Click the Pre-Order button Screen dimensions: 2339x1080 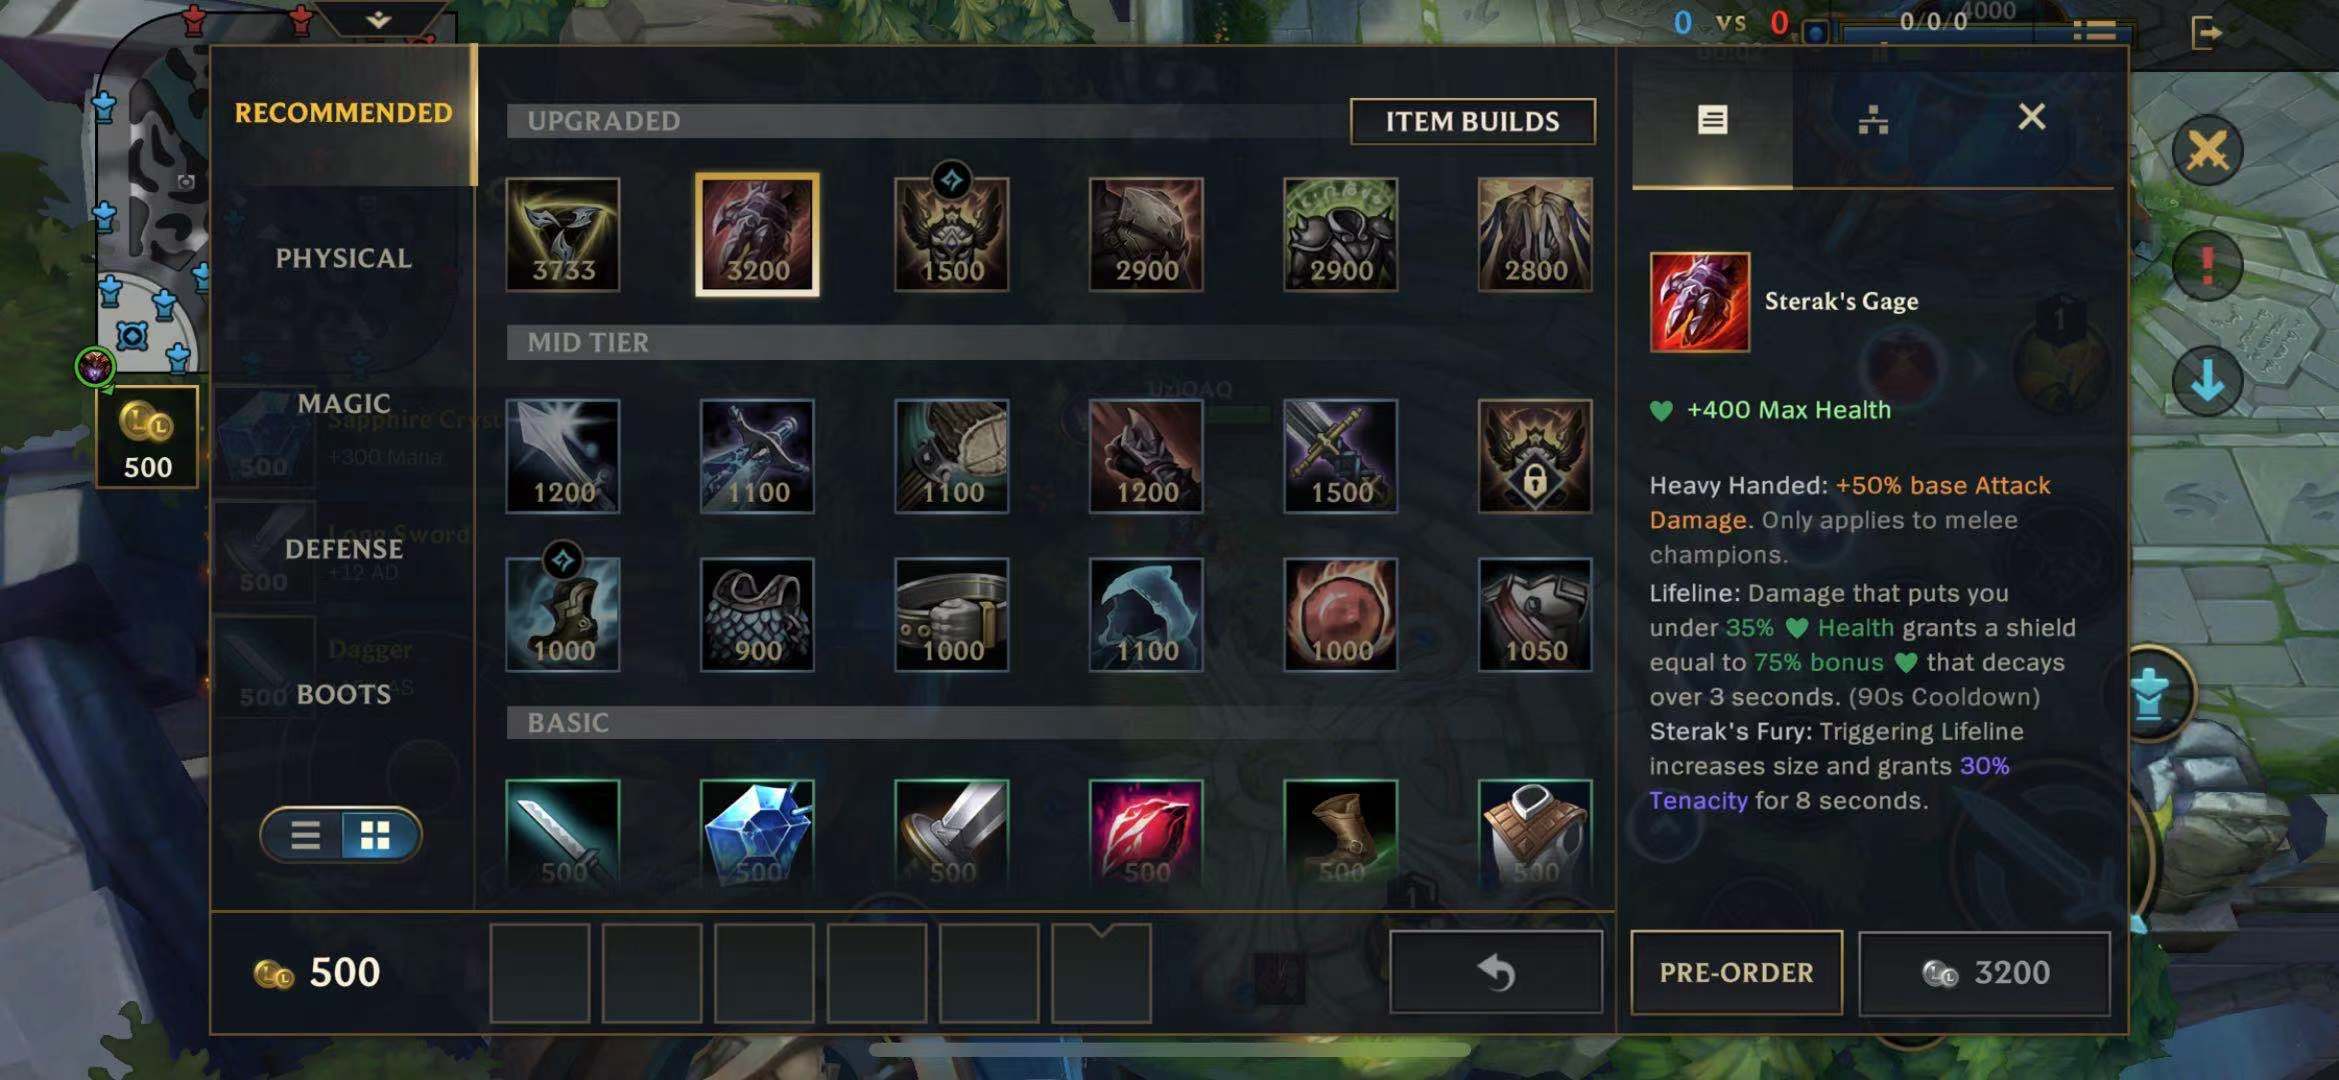1736,972
